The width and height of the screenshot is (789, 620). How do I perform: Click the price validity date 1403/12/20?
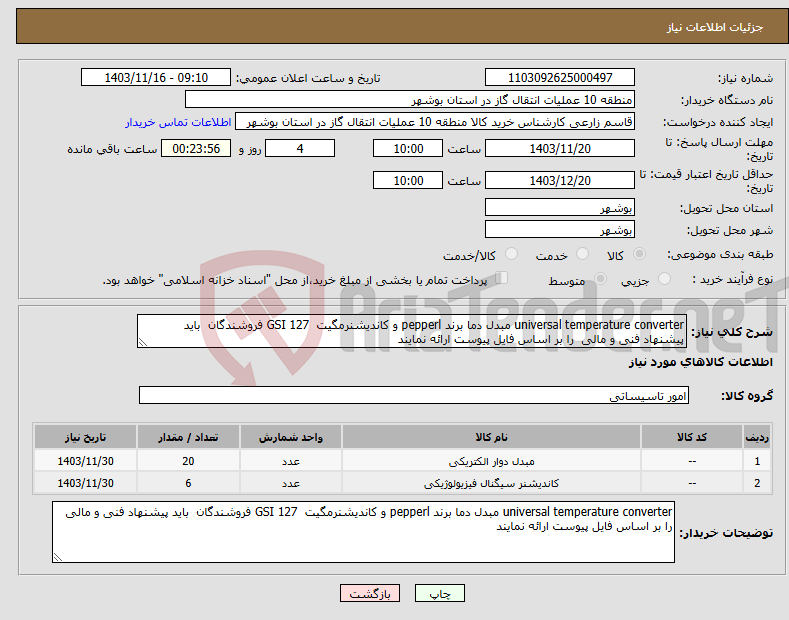click(560, 180)
